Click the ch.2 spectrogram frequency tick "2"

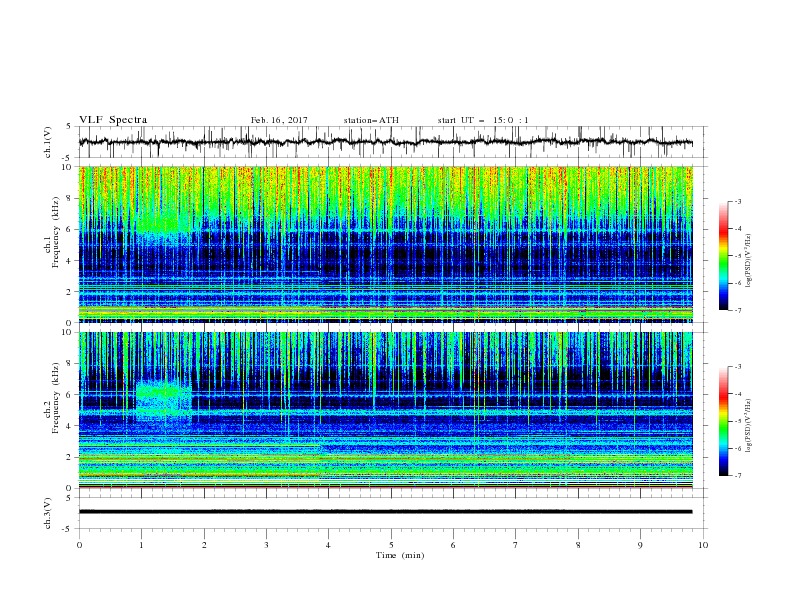(x=70, y=457)
